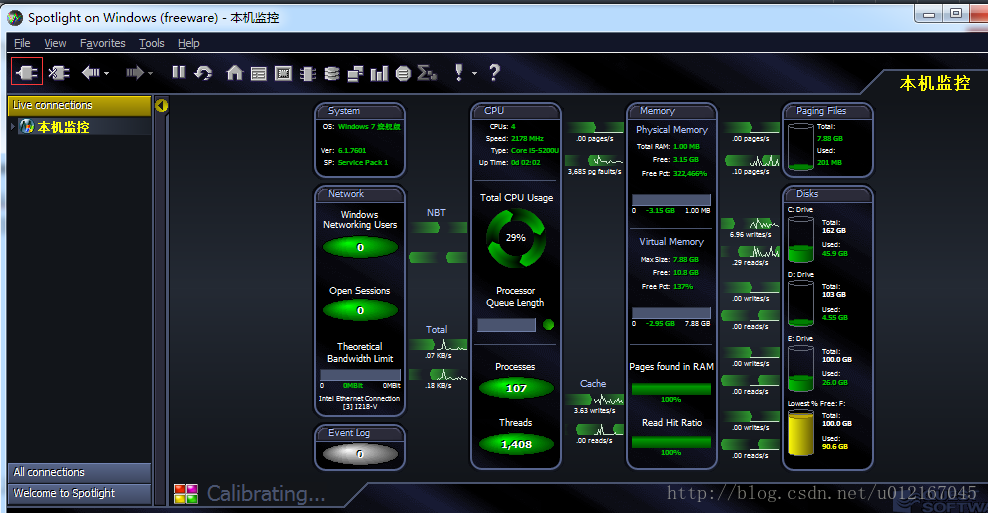The image size is (988, 513).
Task: Click the yellow F: drive cylinder
Action: (801, 432)
